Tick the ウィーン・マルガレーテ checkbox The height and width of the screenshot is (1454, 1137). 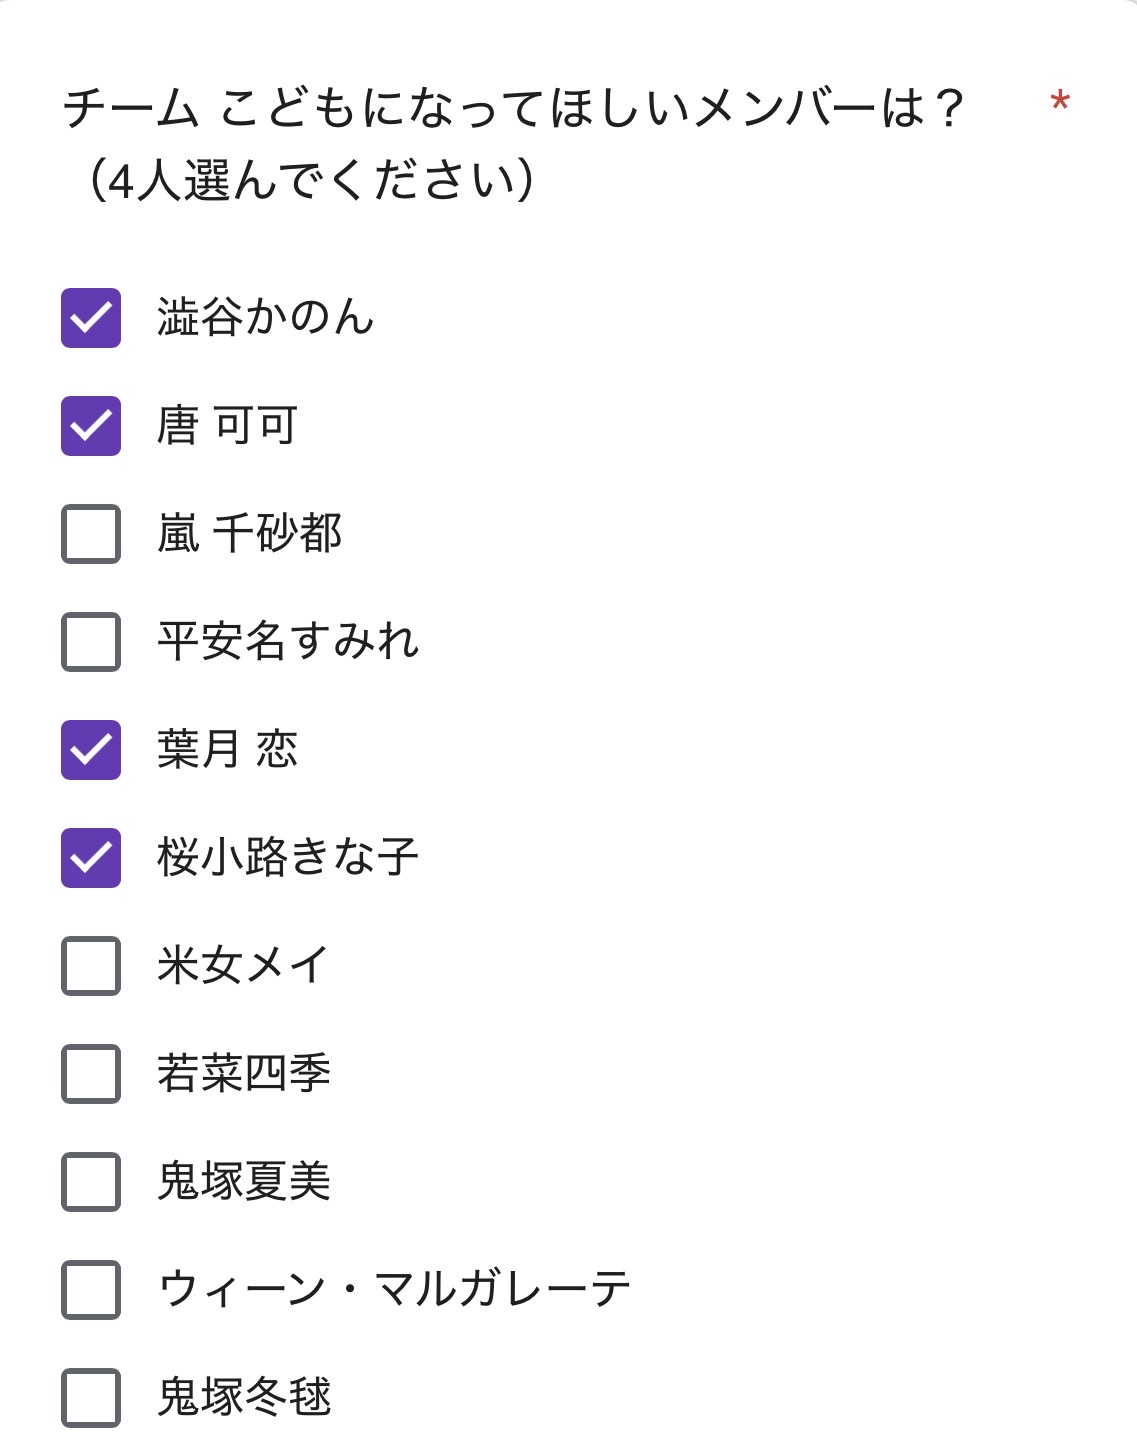coord(91,1290)
